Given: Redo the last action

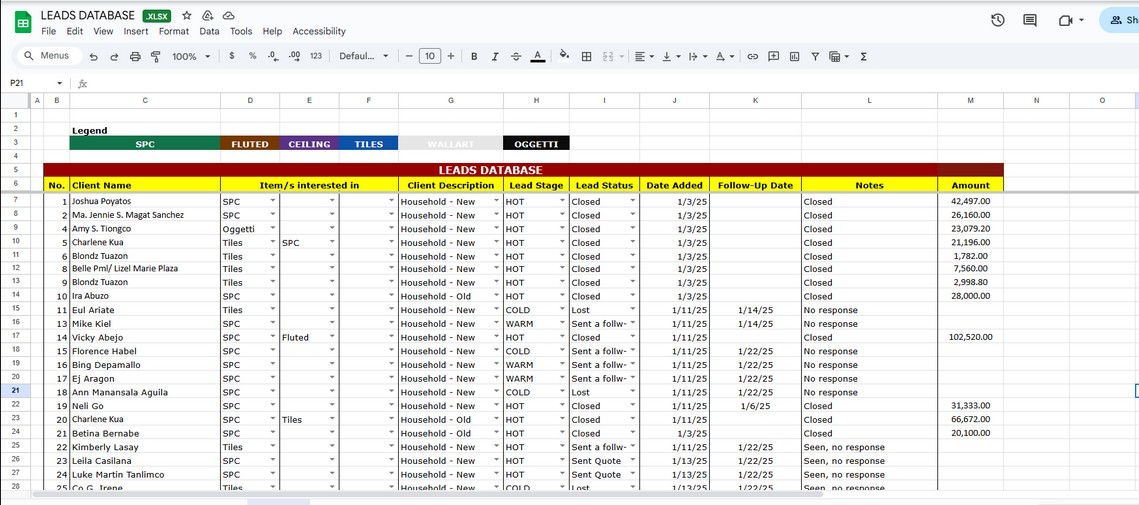Looking at the screenshot, I should click(114, 56).
